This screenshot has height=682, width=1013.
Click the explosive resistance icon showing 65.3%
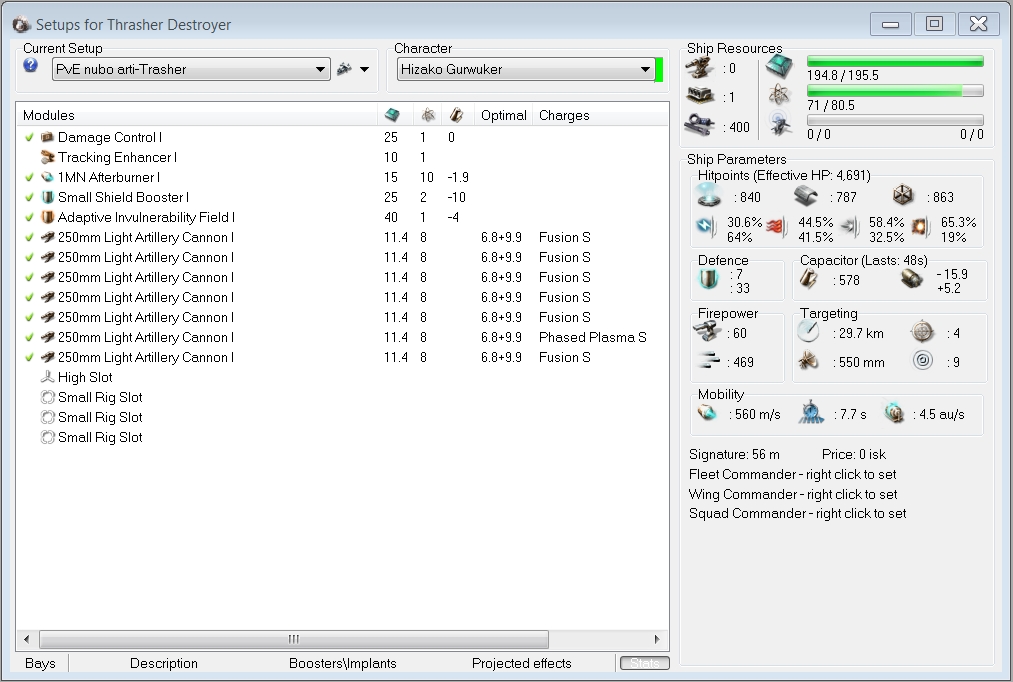pyautogui.click(x=921, y=227)
